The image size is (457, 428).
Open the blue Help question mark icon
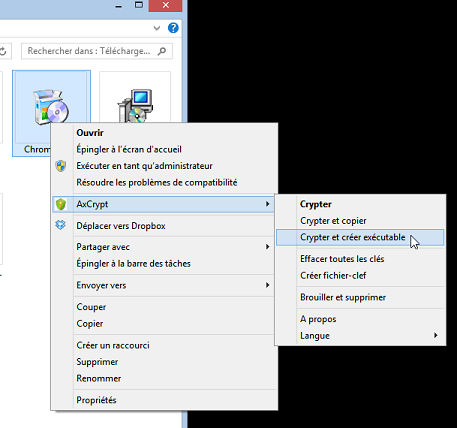(173, 28)
